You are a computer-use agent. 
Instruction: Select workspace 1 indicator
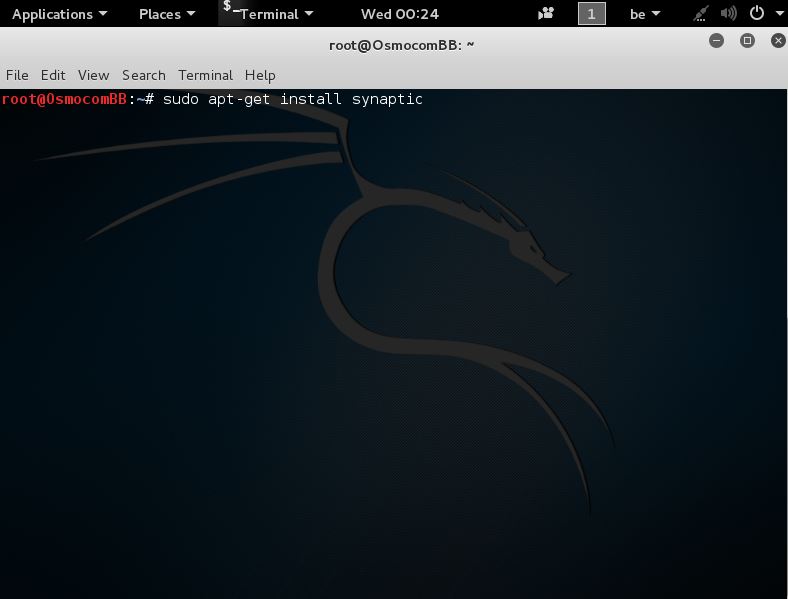tap(592, 14)
